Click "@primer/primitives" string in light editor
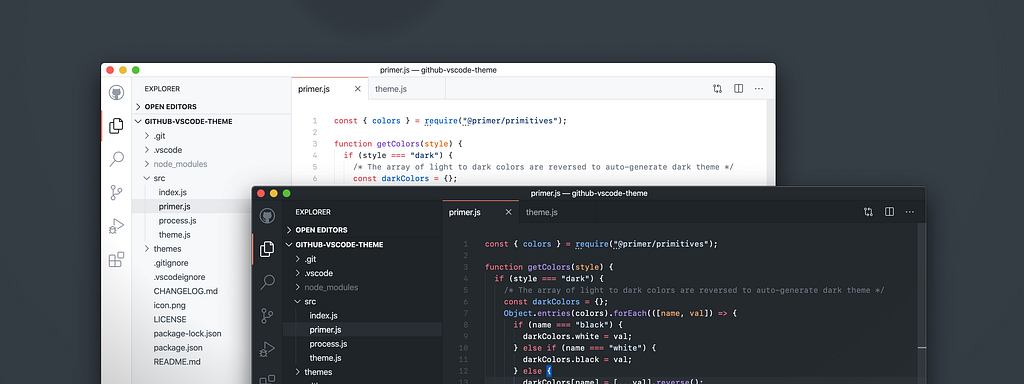This screenshot has height=384, width=1024. [x=510, y=121]
